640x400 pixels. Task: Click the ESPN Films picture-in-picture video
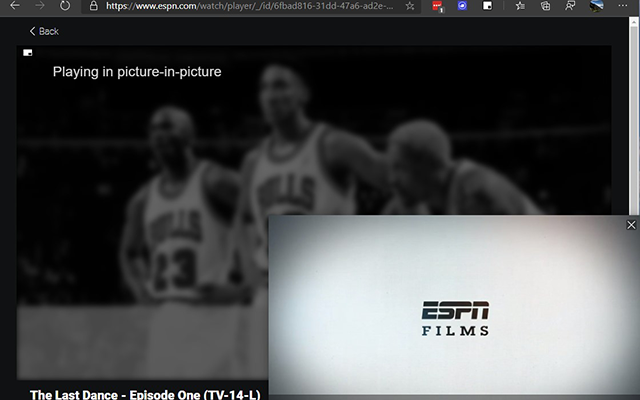[454, 307]
